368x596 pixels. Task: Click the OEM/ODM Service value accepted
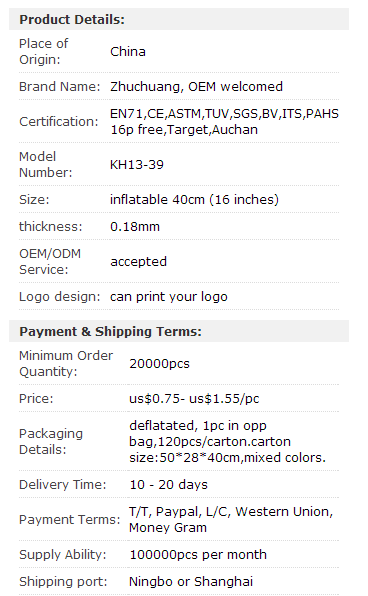point(138,262)
